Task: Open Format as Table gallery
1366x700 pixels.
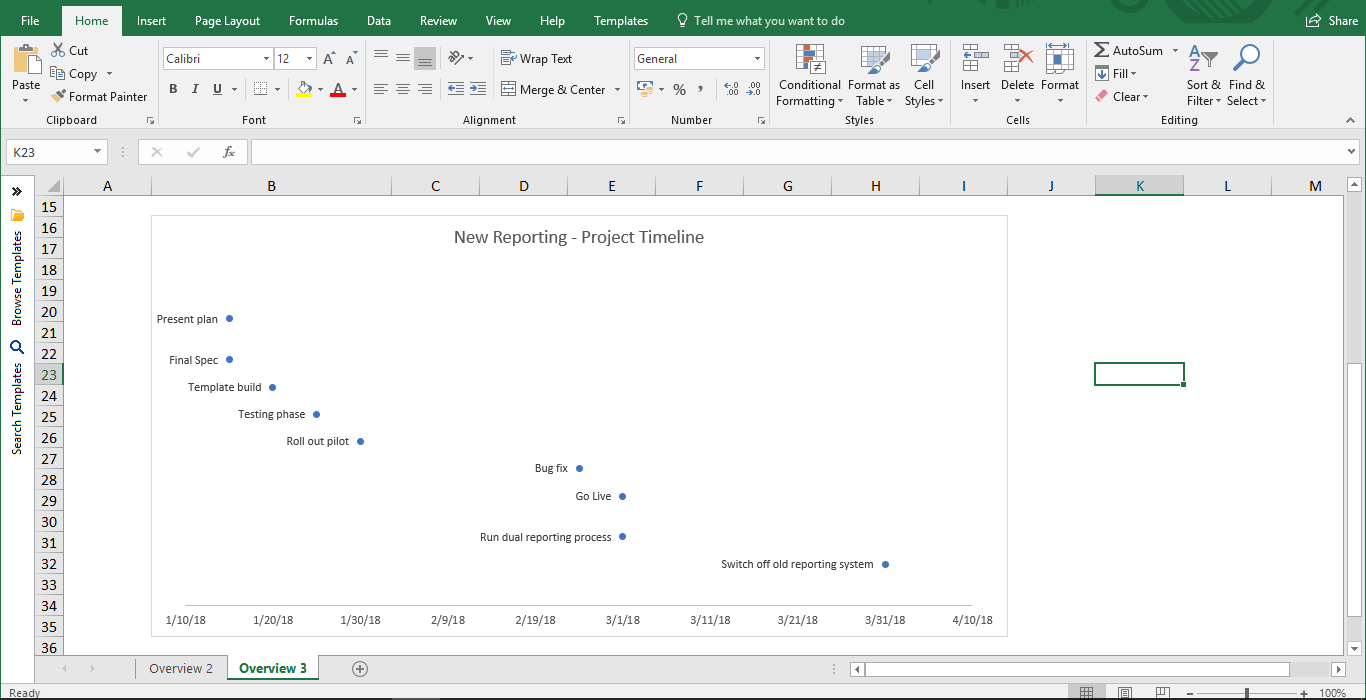Action: tap(874, 76)
